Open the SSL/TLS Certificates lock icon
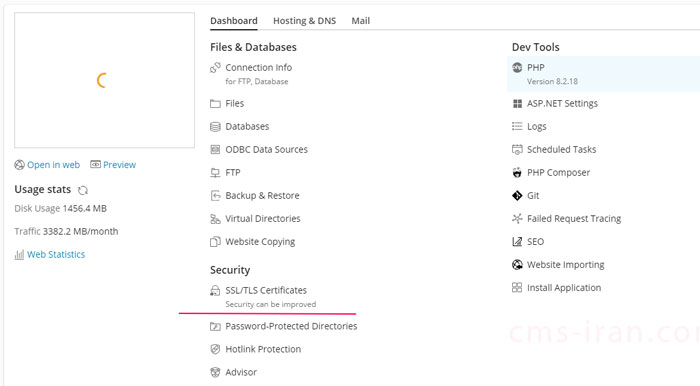Viewport: 700px width, 386px height. (x=215, y=291)
